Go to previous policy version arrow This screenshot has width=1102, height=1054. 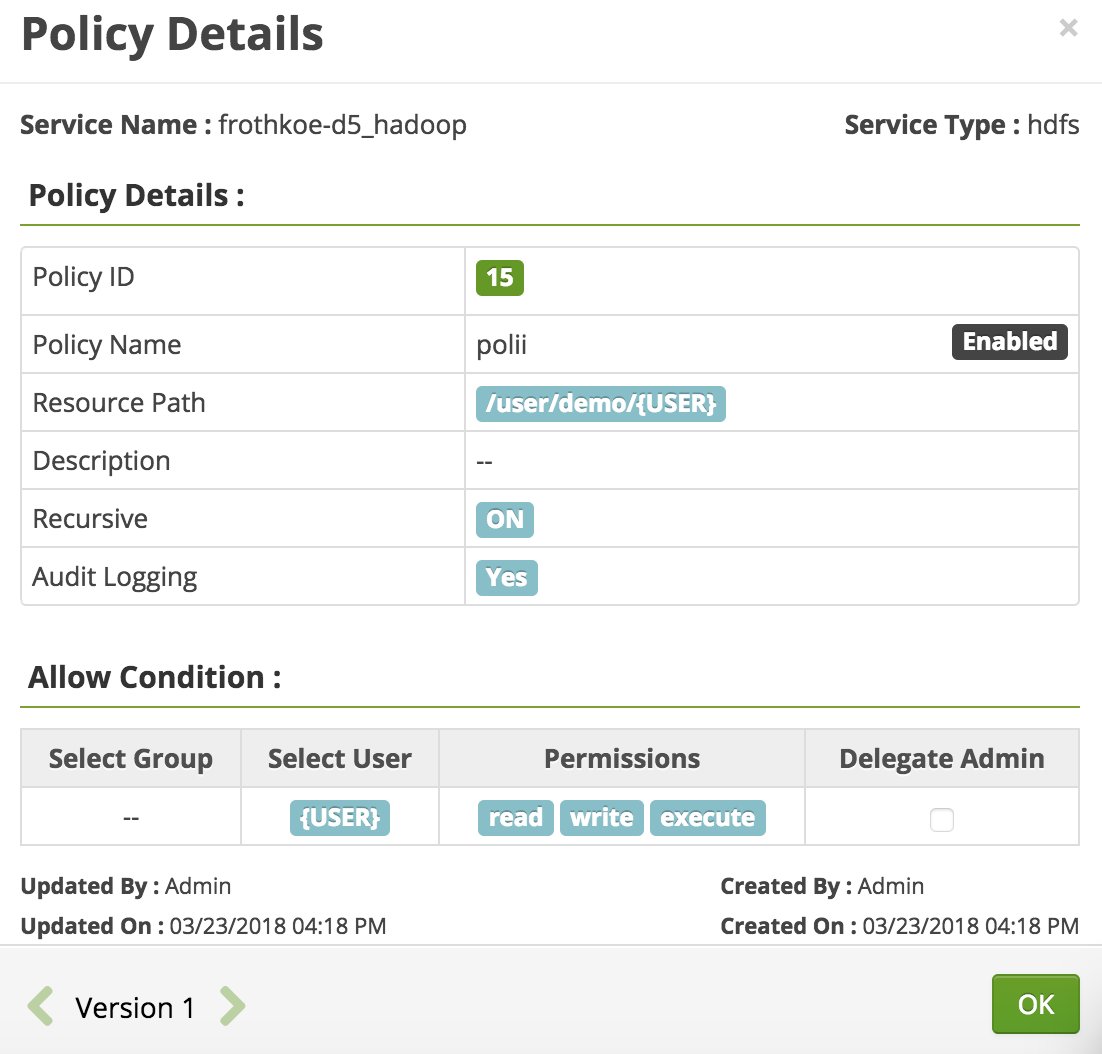pos(40,1006)
